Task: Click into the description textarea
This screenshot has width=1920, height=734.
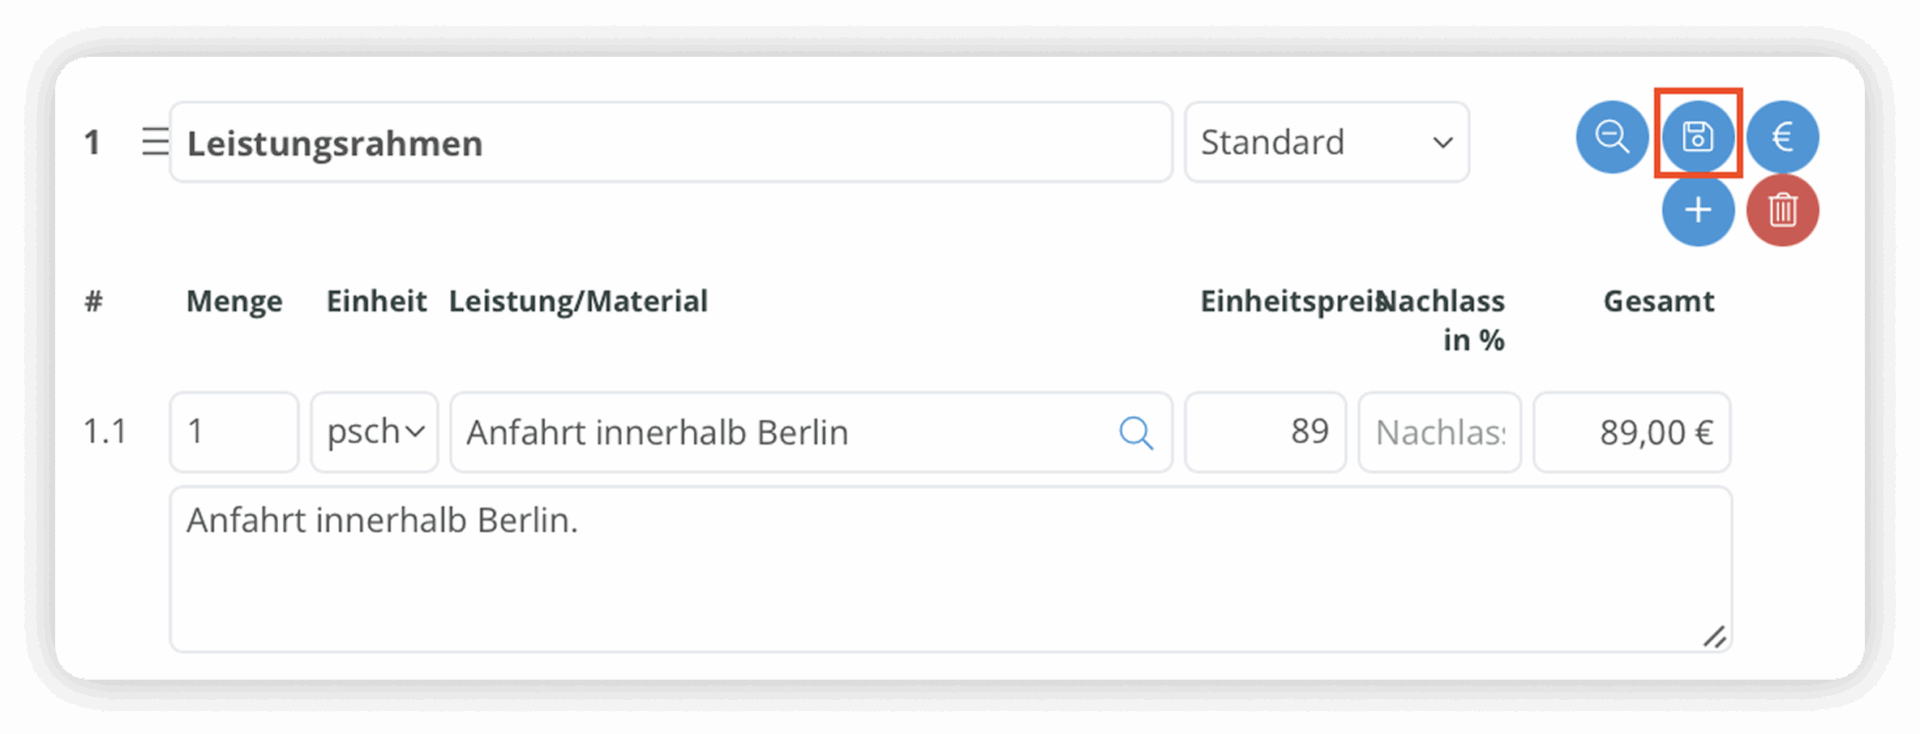Action: point(951,570)
